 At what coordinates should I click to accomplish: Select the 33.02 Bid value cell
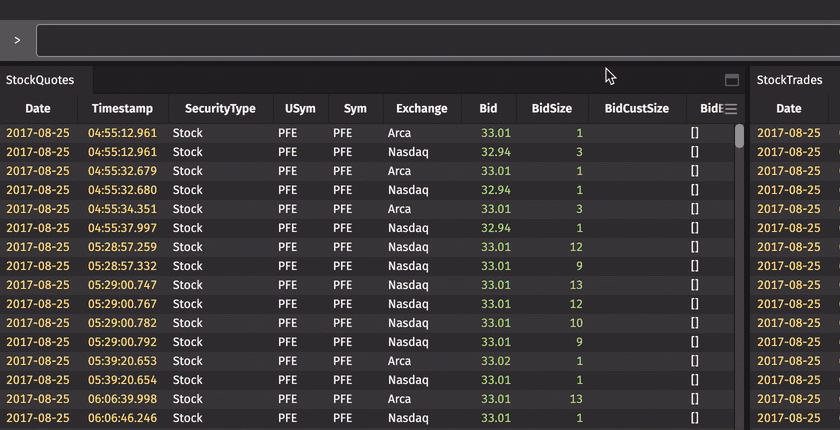(x=495, y=361)
